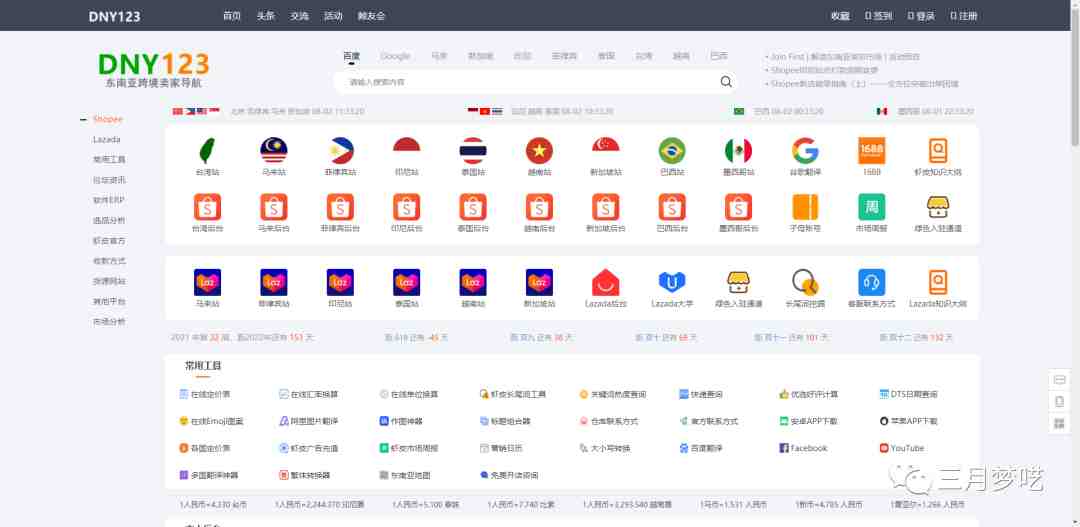Open the Vietnam flag site icon

(x=539, y=150)
